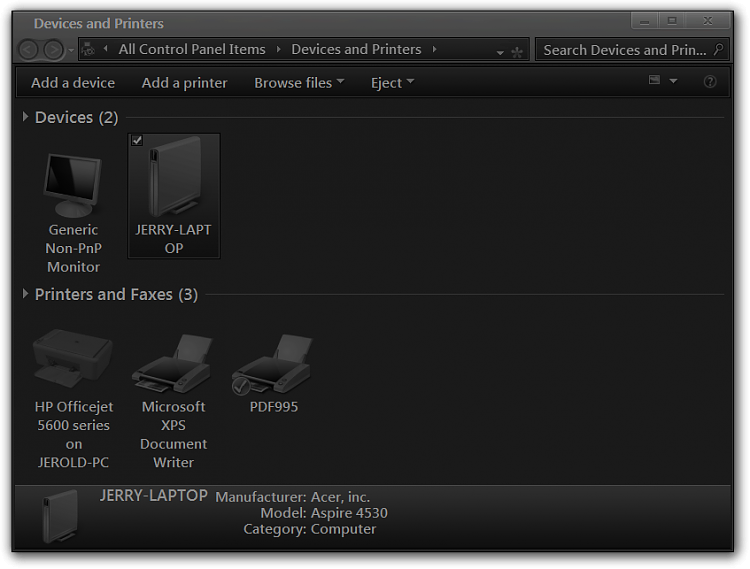Select the HP Officejet 5600 series printer icon

coord(73,358)
